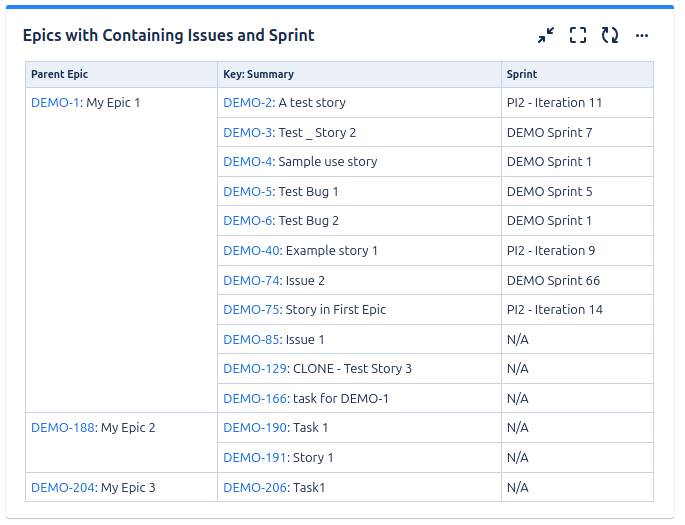
Task: Open issue DEMO-2
Action: [248, 103]
